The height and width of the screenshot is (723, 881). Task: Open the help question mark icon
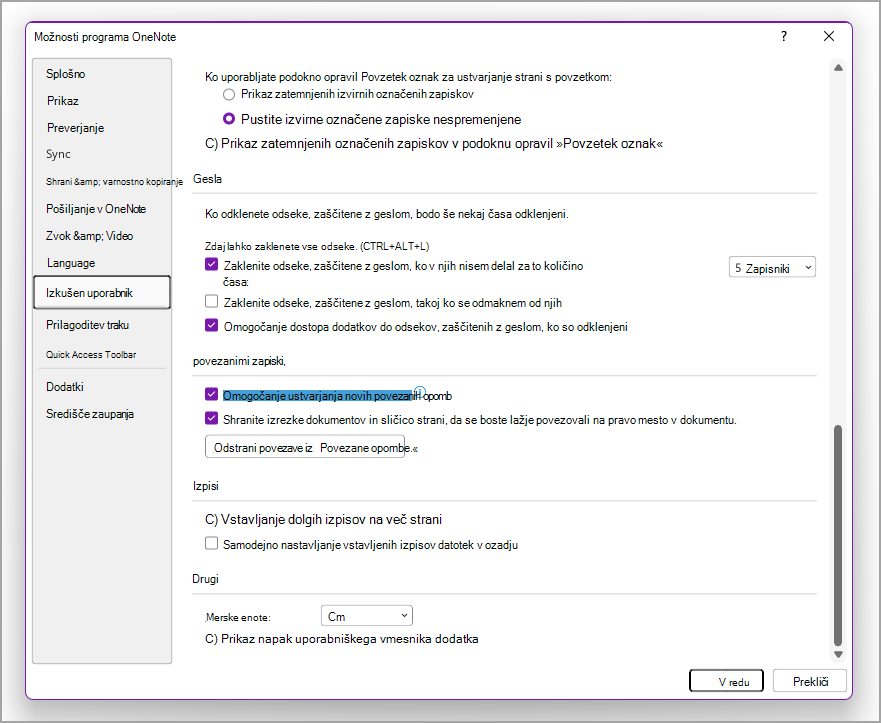click(784, 37)
